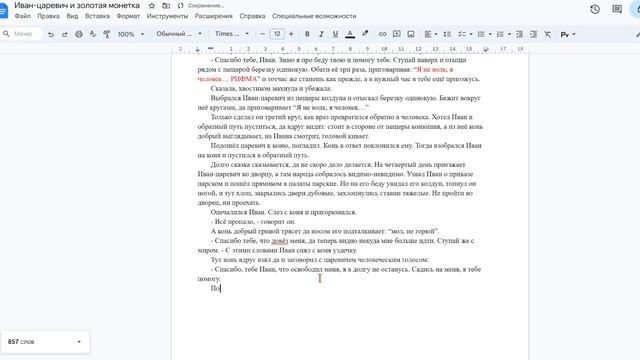Click the line starting Опечалился Иван
Viewport: 640px width, 360px height.
point(284,212)
